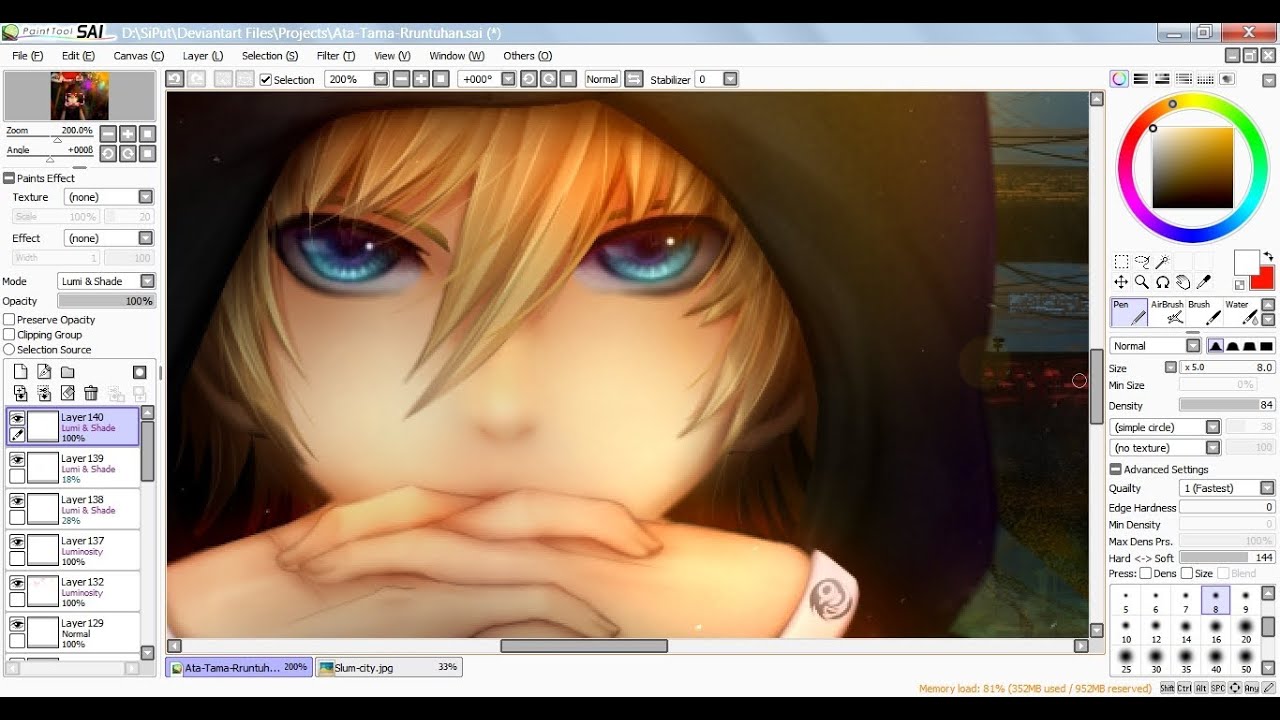
Task: Click the Undo button in toolbar
Action: pos(175,79)
